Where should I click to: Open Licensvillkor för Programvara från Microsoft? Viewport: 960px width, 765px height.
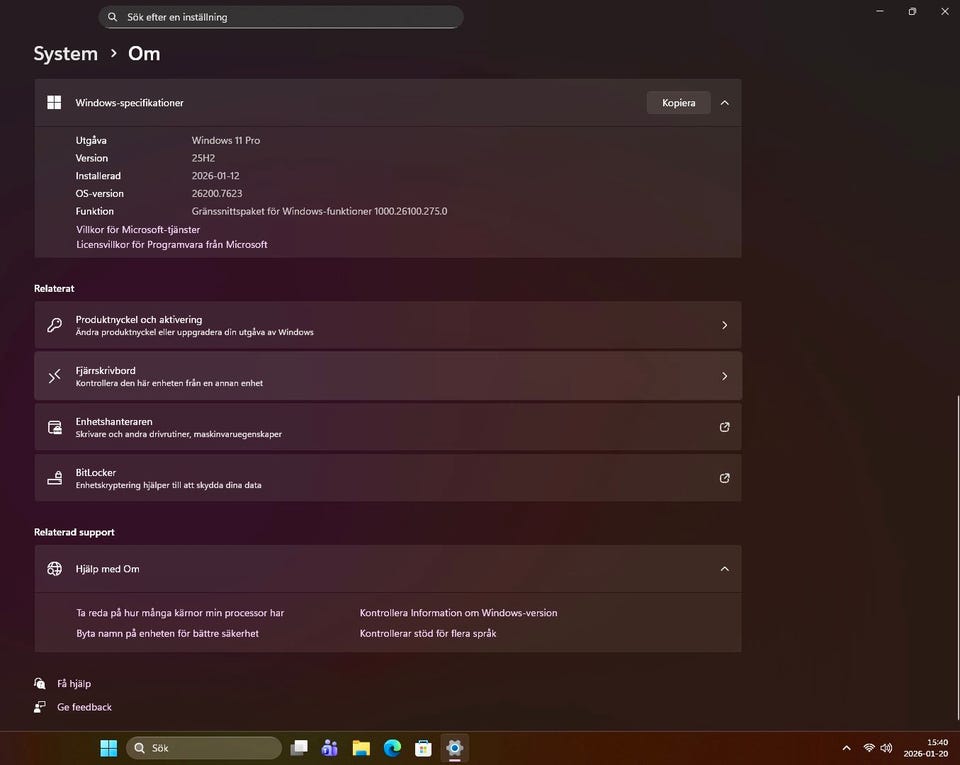click(x=172, y=244)
